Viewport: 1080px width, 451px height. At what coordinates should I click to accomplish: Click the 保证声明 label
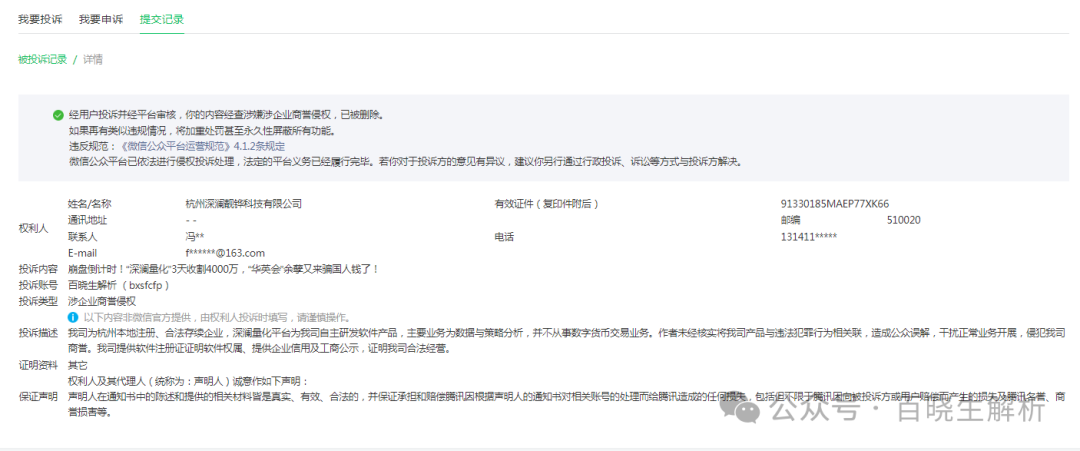tap(38, 397)
